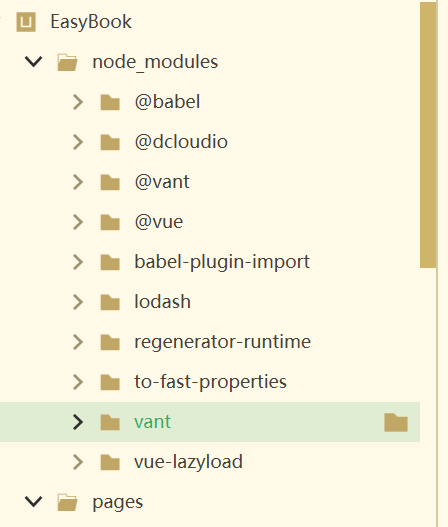Expand the vant folder arrow
This screenshot has height=527, width=448.
point(78,422)
